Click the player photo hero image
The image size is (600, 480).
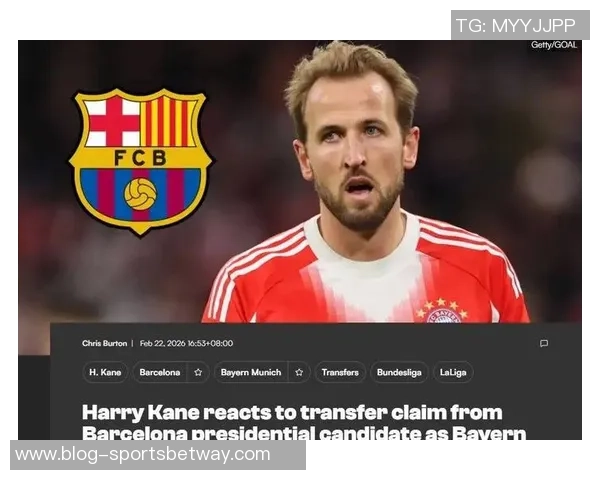(300, 182)
